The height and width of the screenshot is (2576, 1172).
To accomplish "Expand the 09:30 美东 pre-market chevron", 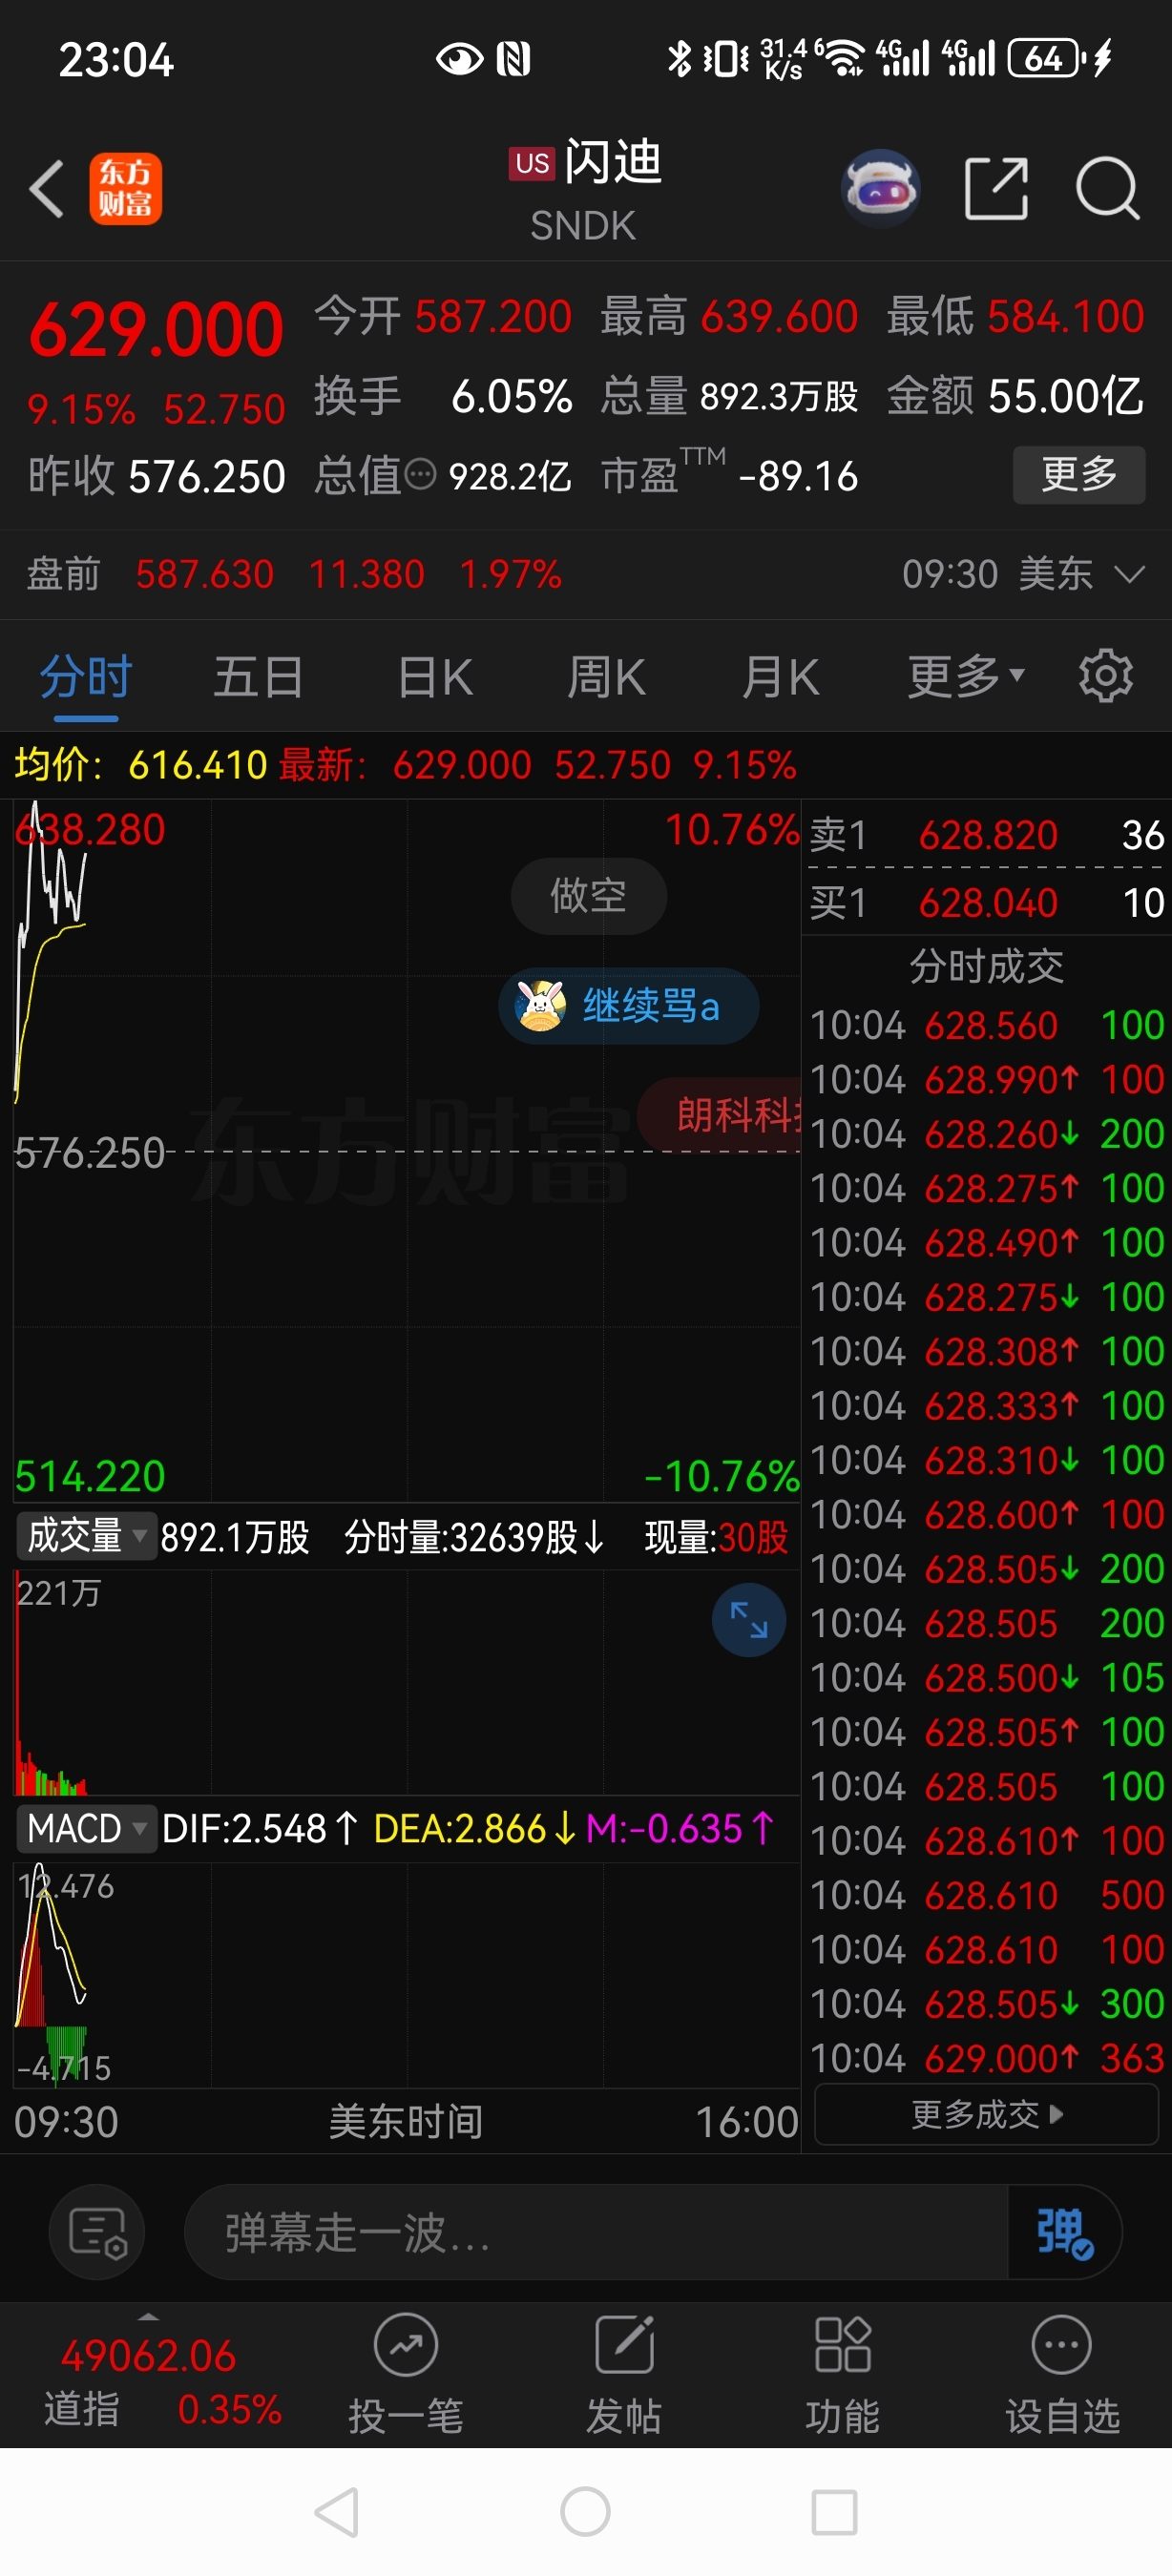I will point(1129,574).
